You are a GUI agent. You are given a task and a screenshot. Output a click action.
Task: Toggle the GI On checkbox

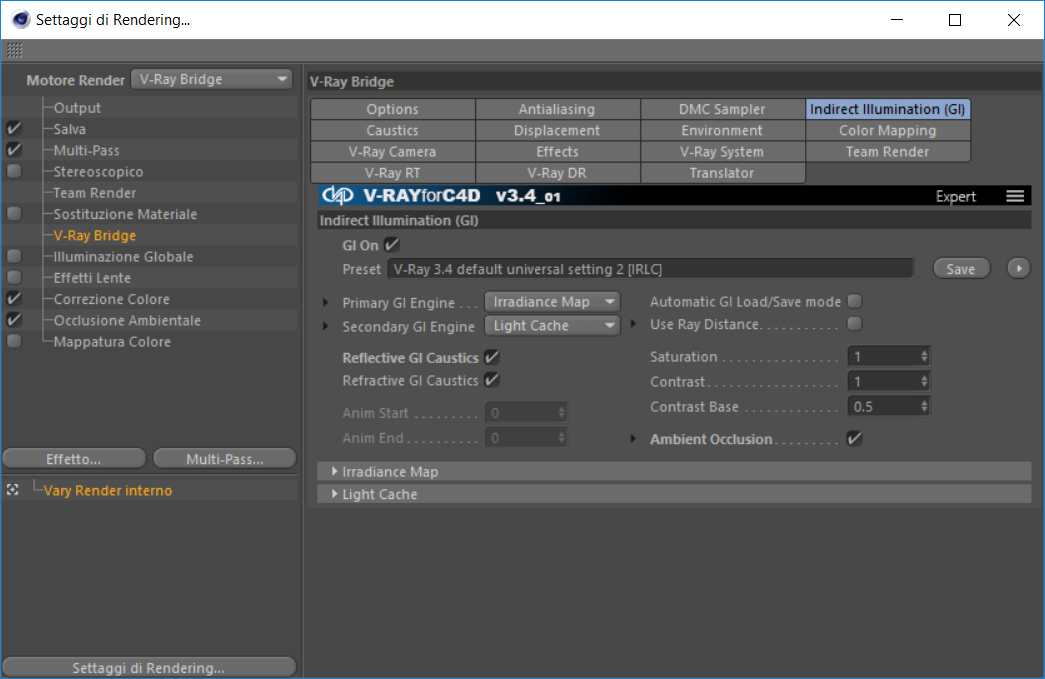[x=392, y=245]
